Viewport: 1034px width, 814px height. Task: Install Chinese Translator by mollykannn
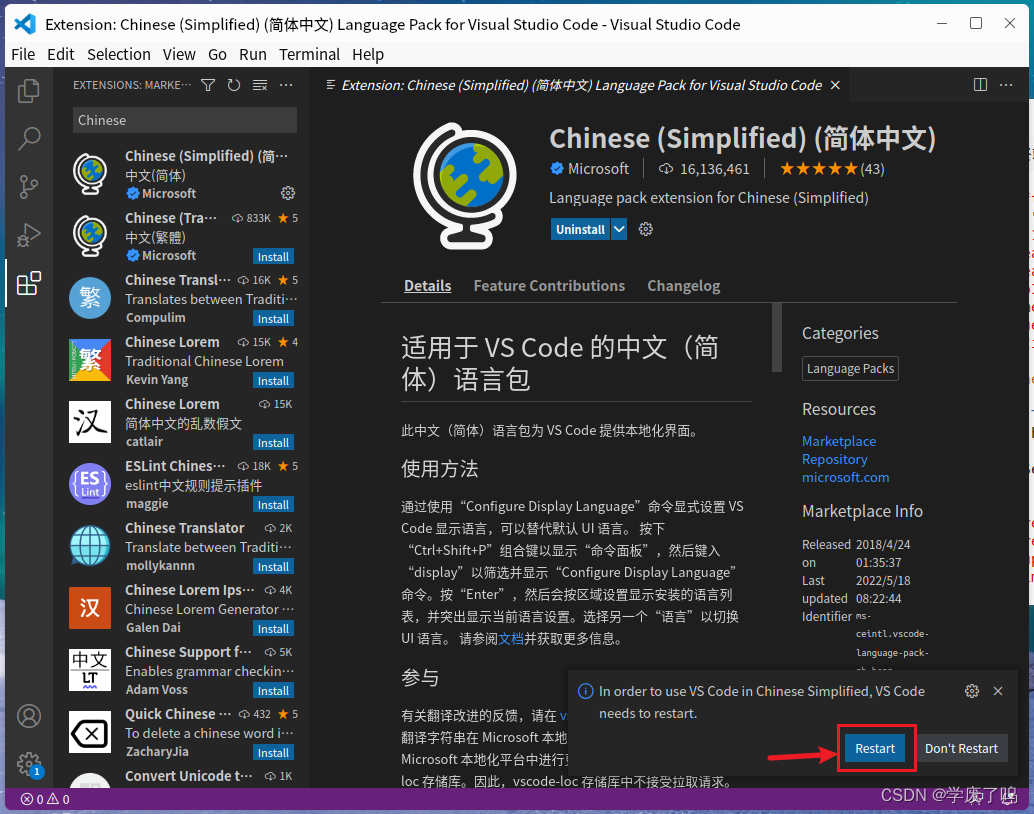pos(273,567)
